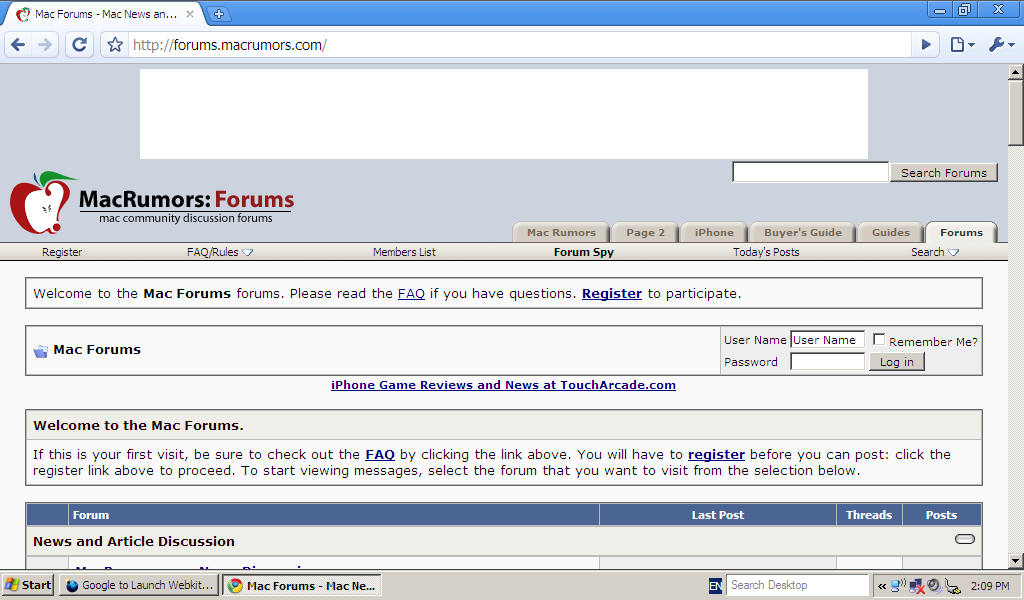Open the browser page menu icon
This screenshot has width=1024, height=600.
[x=961, y=44]
